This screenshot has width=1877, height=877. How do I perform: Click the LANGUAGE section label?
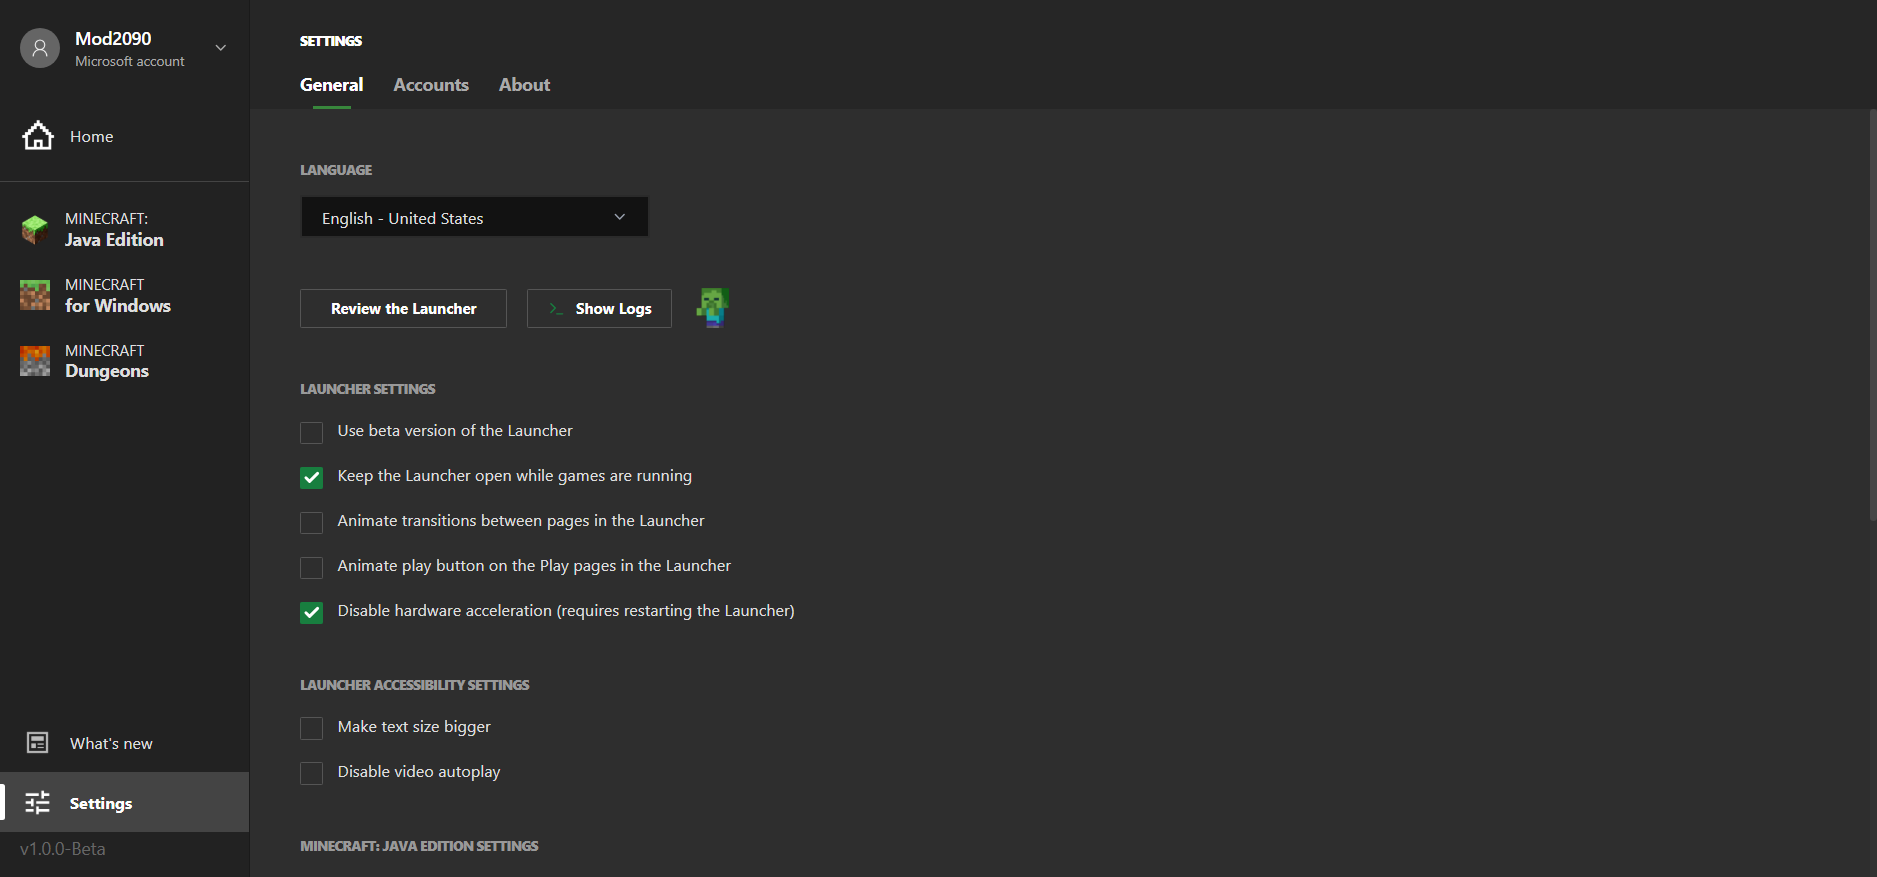pos(336,170)
